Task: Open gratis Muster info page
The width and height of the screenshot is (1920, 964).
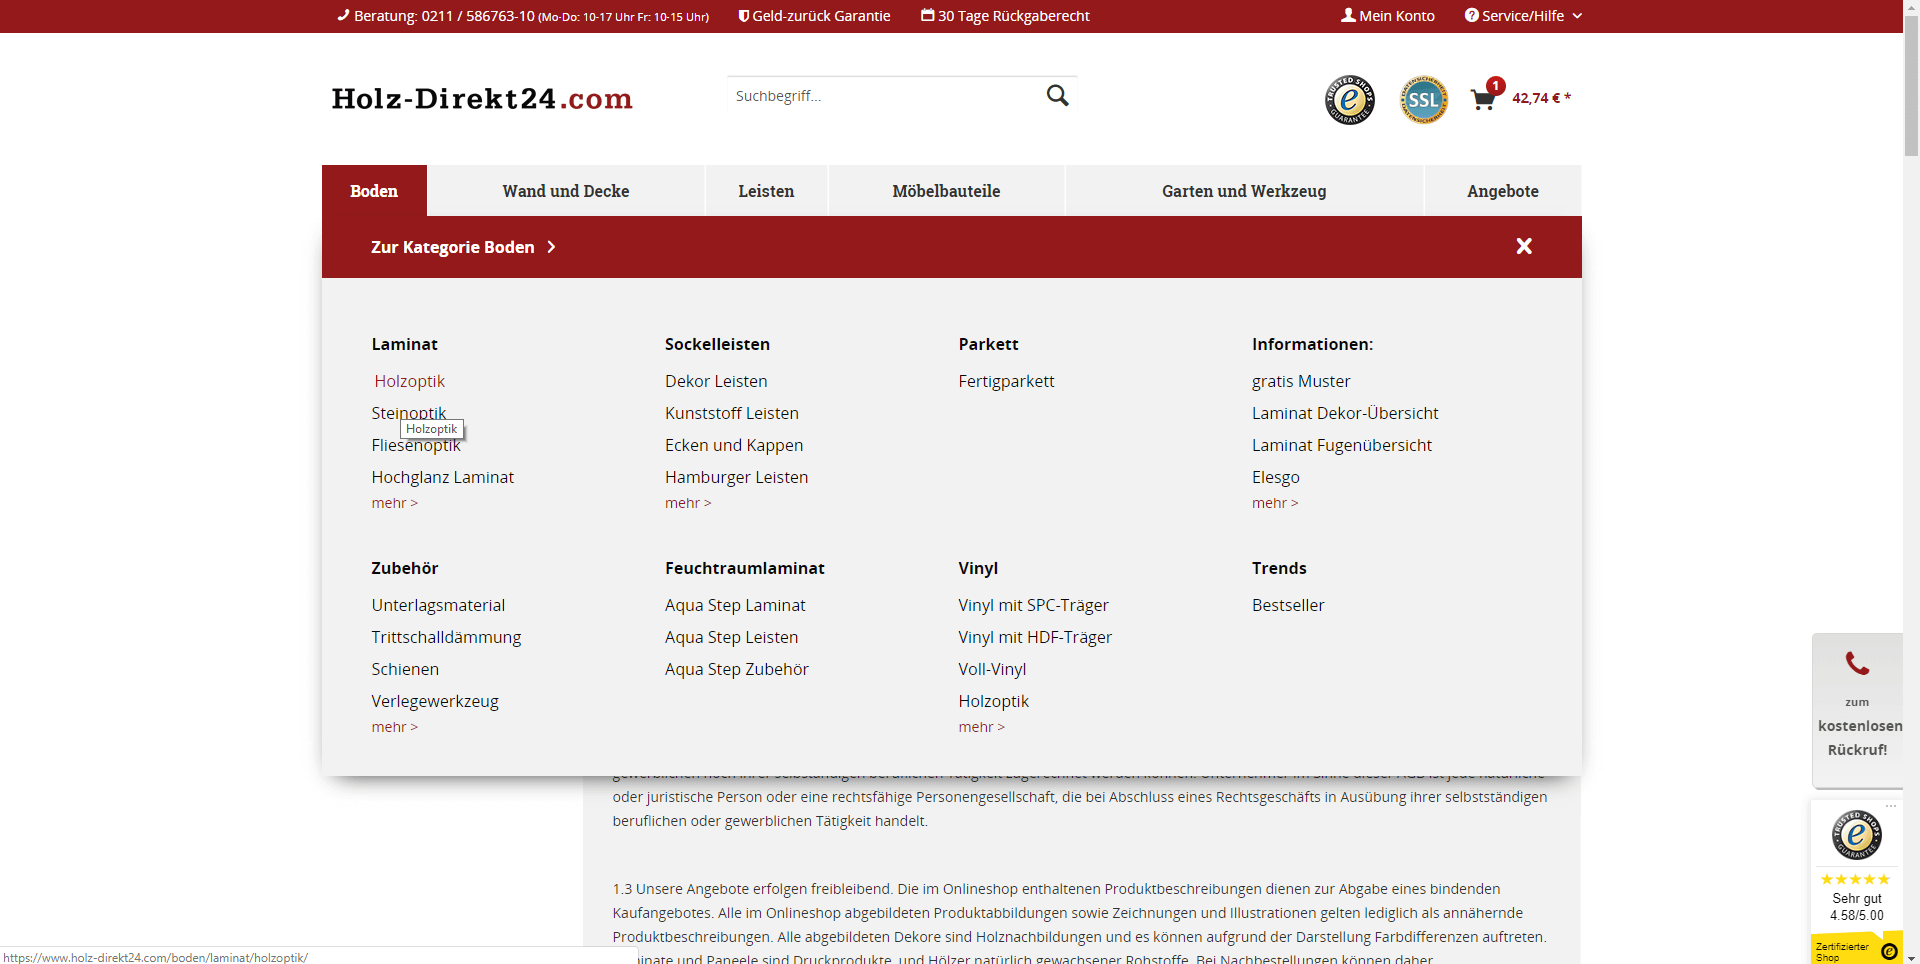Action: coord(1301,381)
